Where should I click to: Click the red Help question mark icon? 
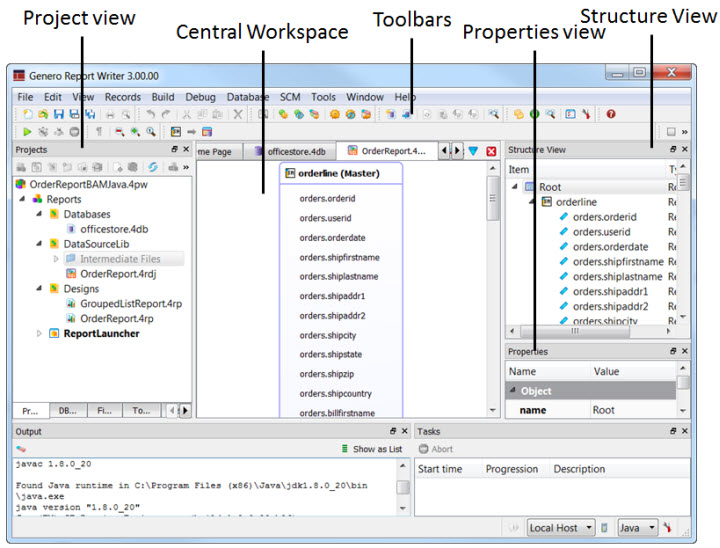[x=611, y=114]
